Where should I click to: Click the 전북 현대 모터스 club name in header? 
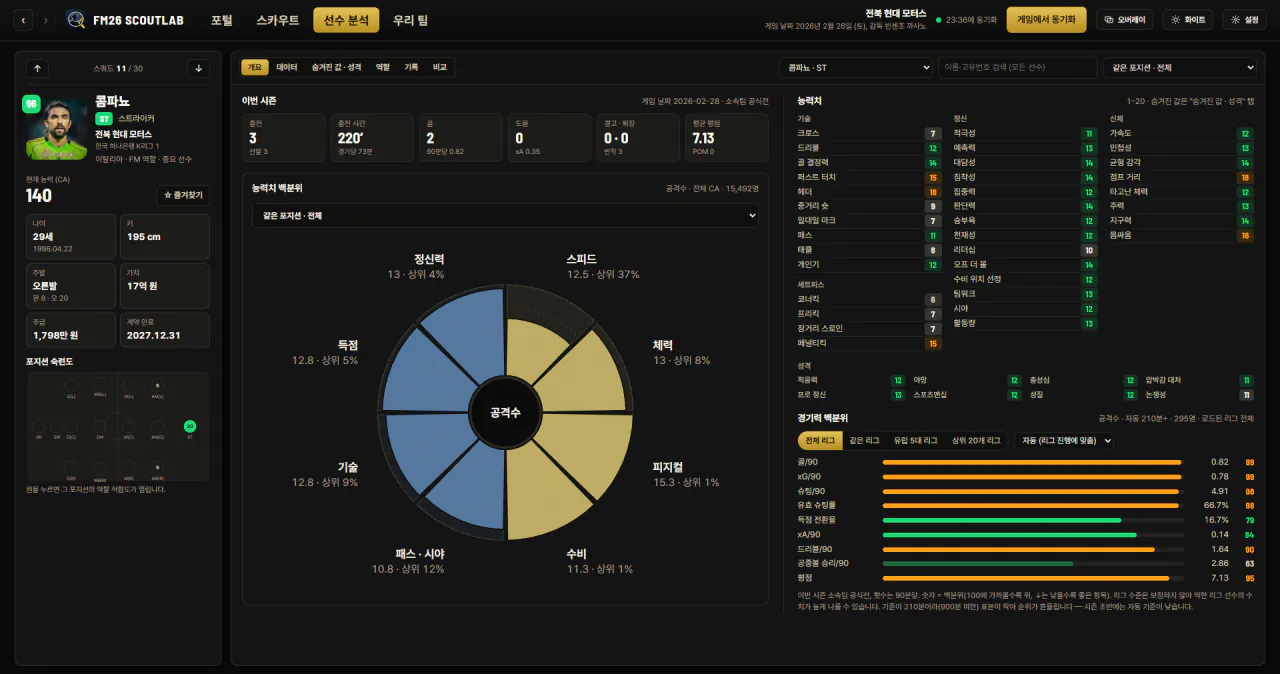(x=895, y=13)
